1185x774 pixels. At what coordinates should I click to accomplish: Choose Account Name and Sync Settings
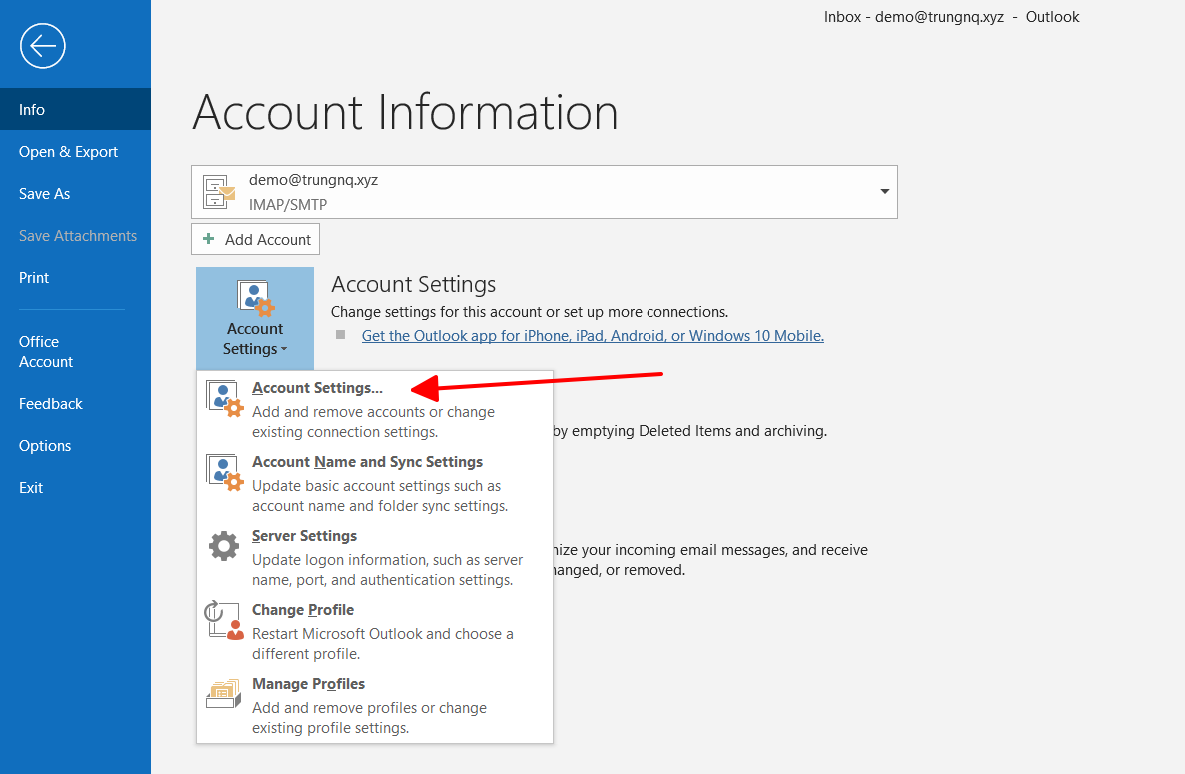tap(375, 483)
